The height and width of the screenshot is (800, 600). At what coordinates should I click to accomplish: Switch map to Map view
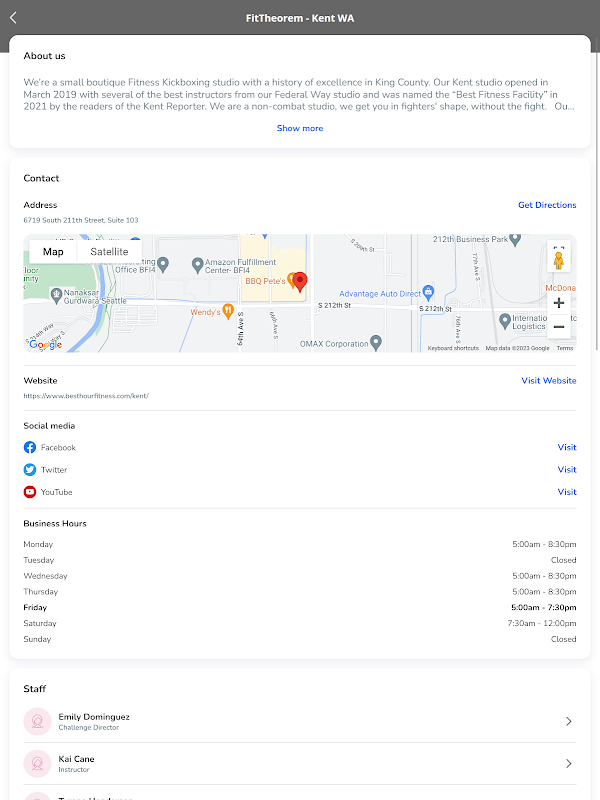point(53,252)
